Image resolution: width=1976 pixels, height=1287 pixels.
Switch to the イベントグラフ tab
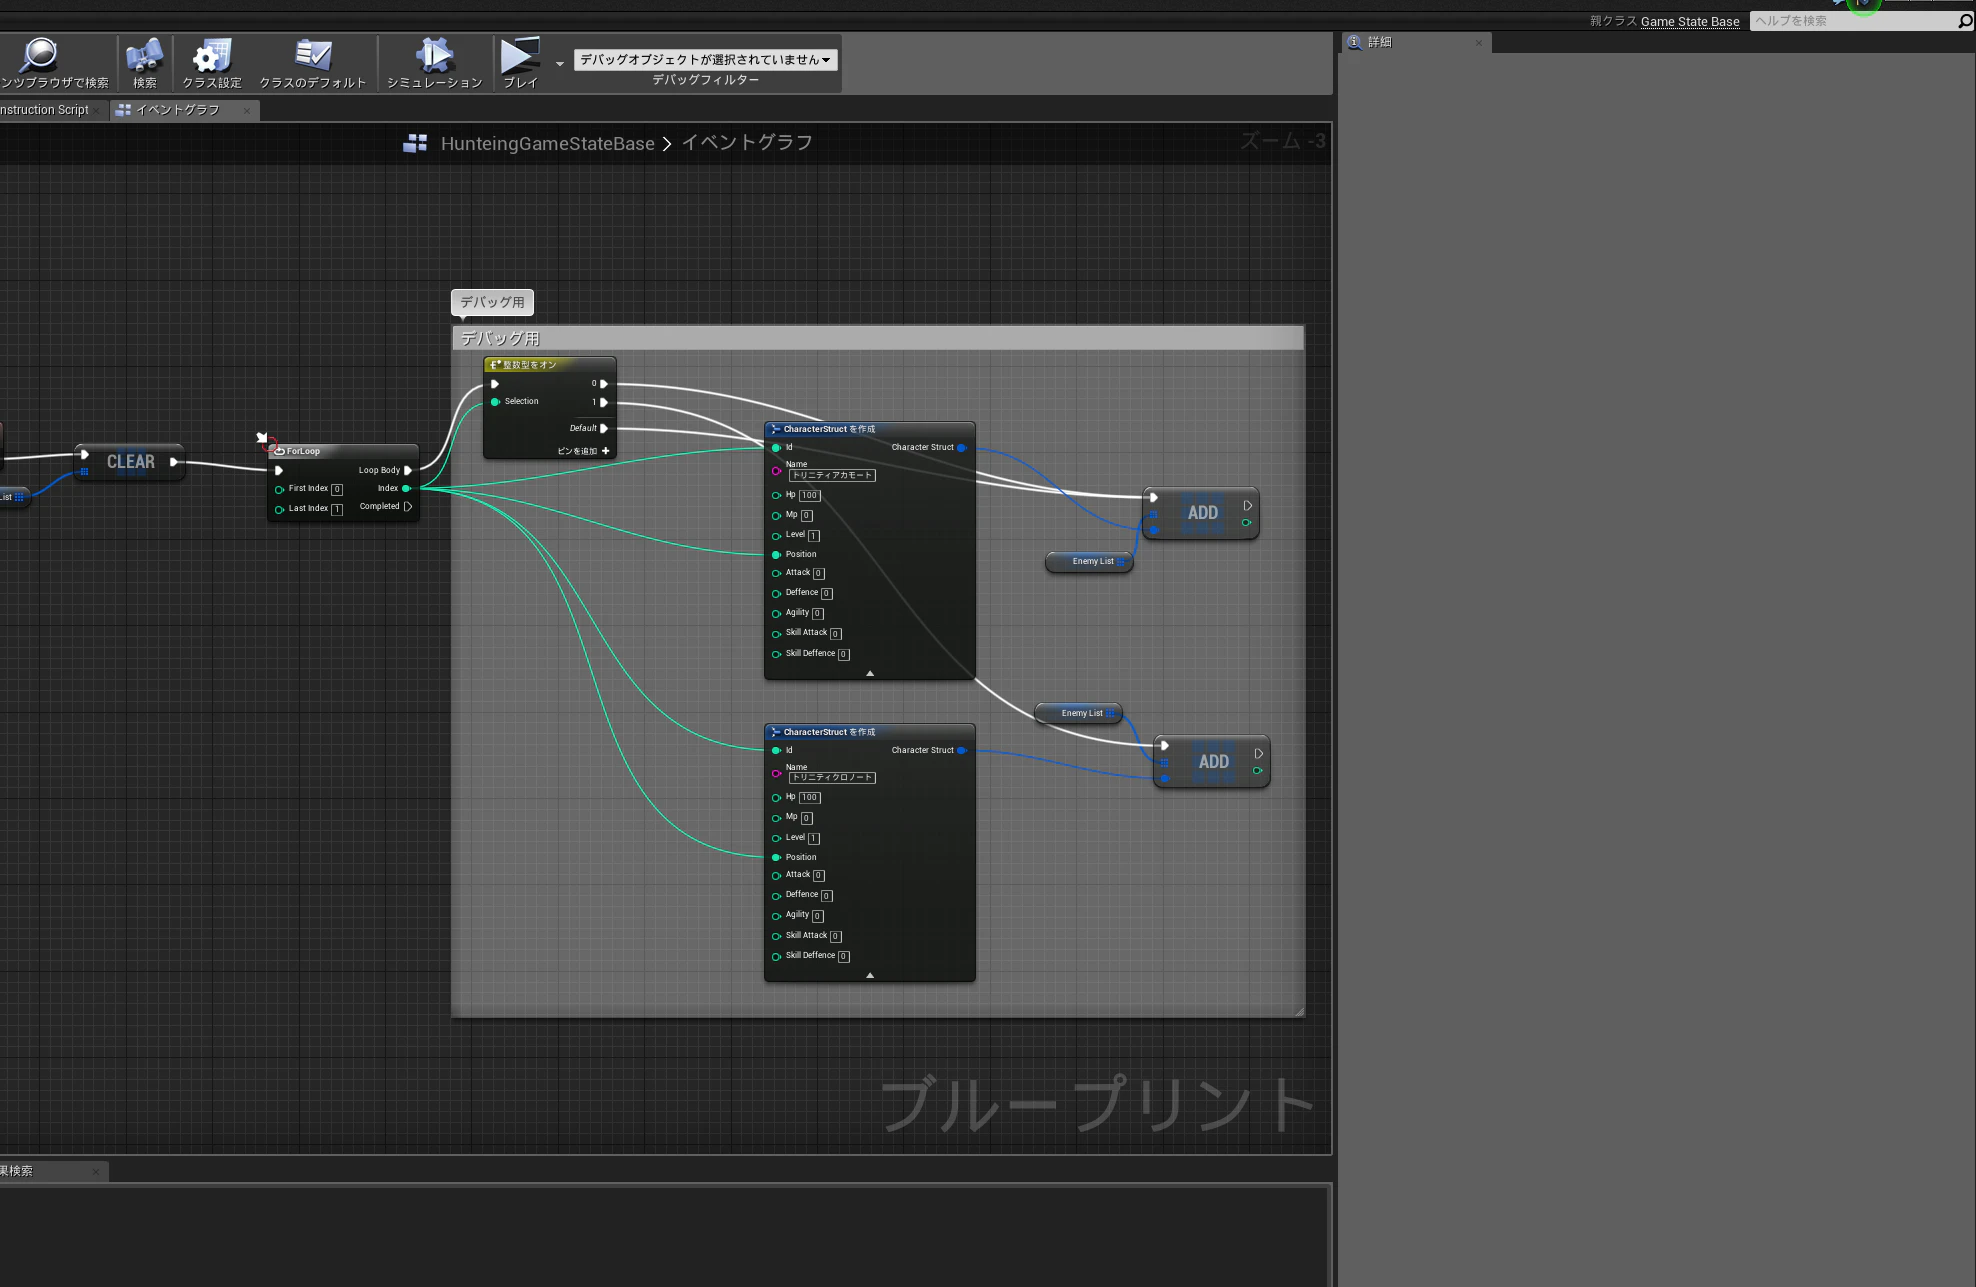point(178,110)
